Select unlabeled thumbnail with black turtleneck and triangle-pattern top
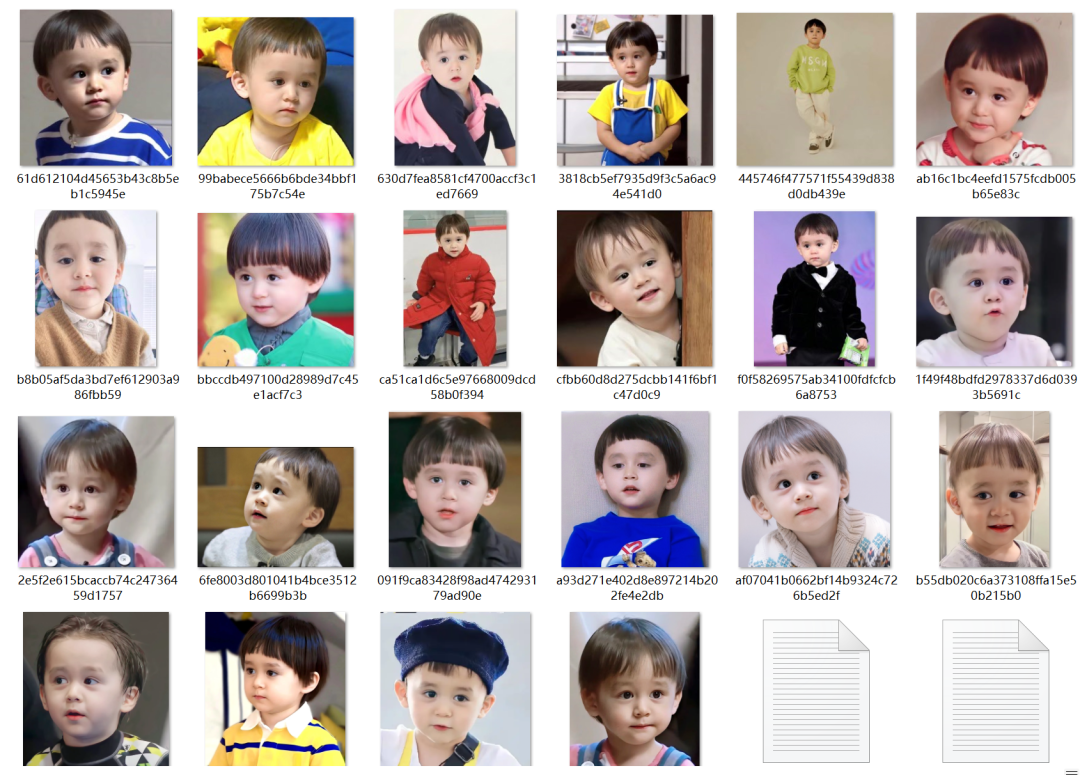1080x775 pixels. (x=96, y=689)
